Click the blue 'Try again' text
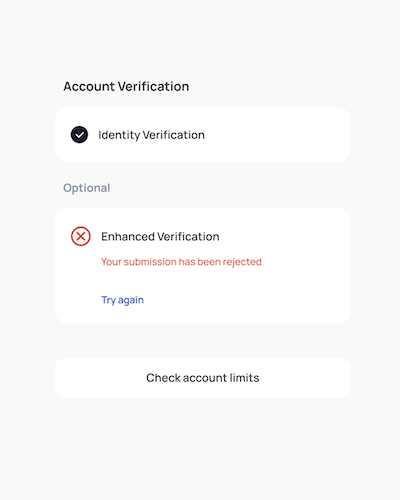Viewport: 400px width, 500px height. (x=122, y=300)
